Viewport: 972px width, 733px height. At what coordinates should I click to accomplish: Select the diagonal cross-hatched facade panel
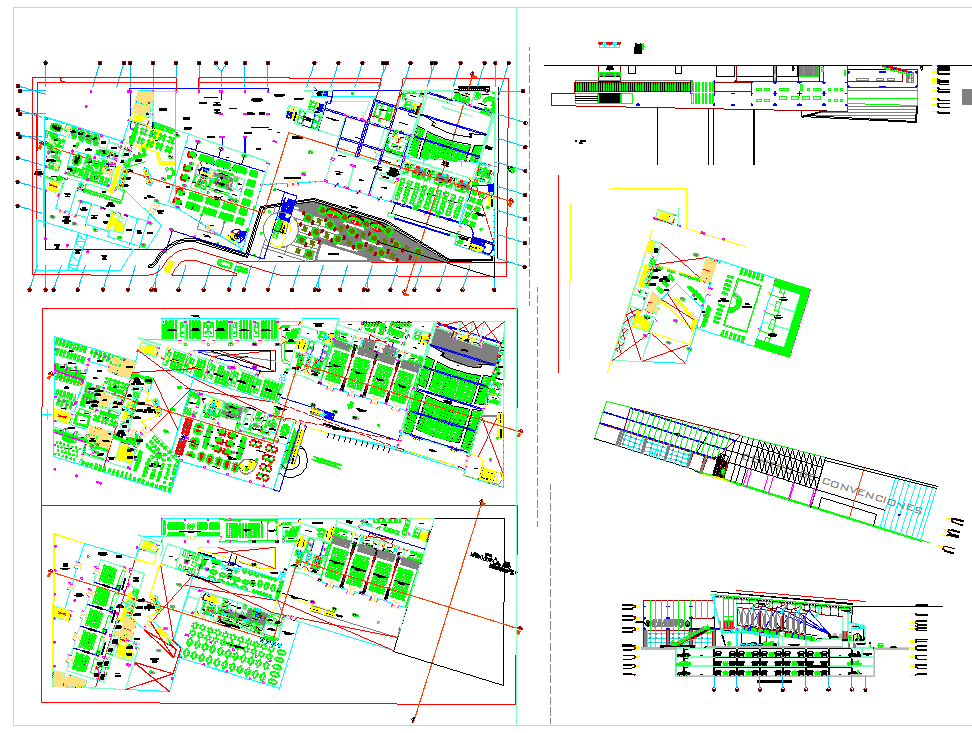[x=775, y=463]
